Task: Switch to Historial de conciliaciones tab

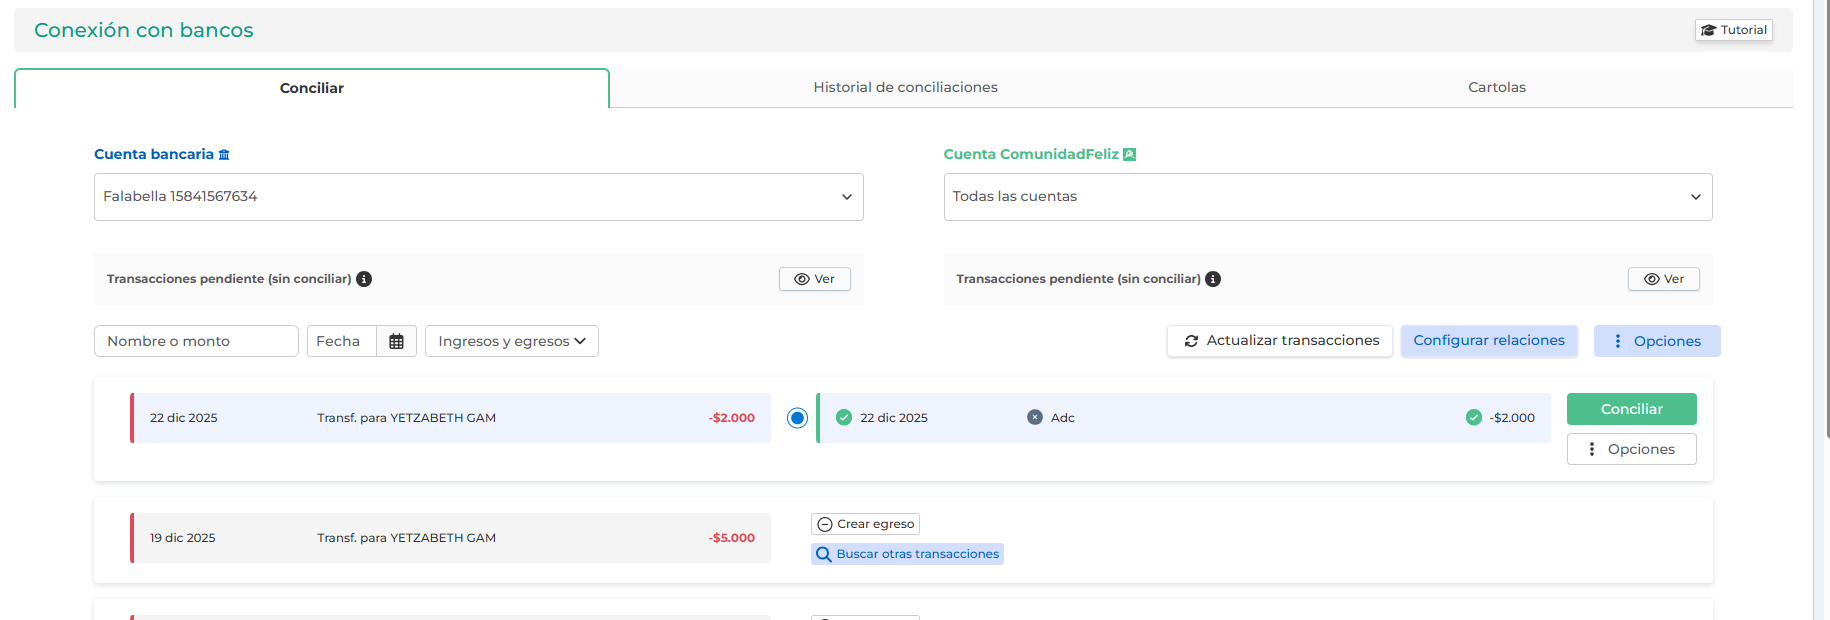Action: (x=905, y=88)
